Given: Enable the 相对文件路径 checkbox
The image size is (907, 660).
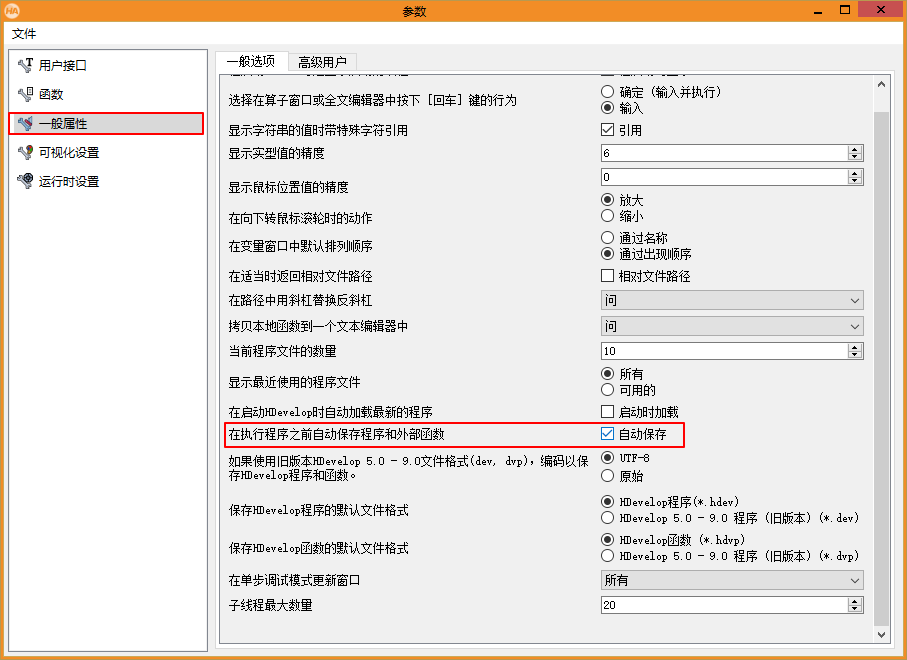Looking at the screenshot, I should [x=607, y=276].
